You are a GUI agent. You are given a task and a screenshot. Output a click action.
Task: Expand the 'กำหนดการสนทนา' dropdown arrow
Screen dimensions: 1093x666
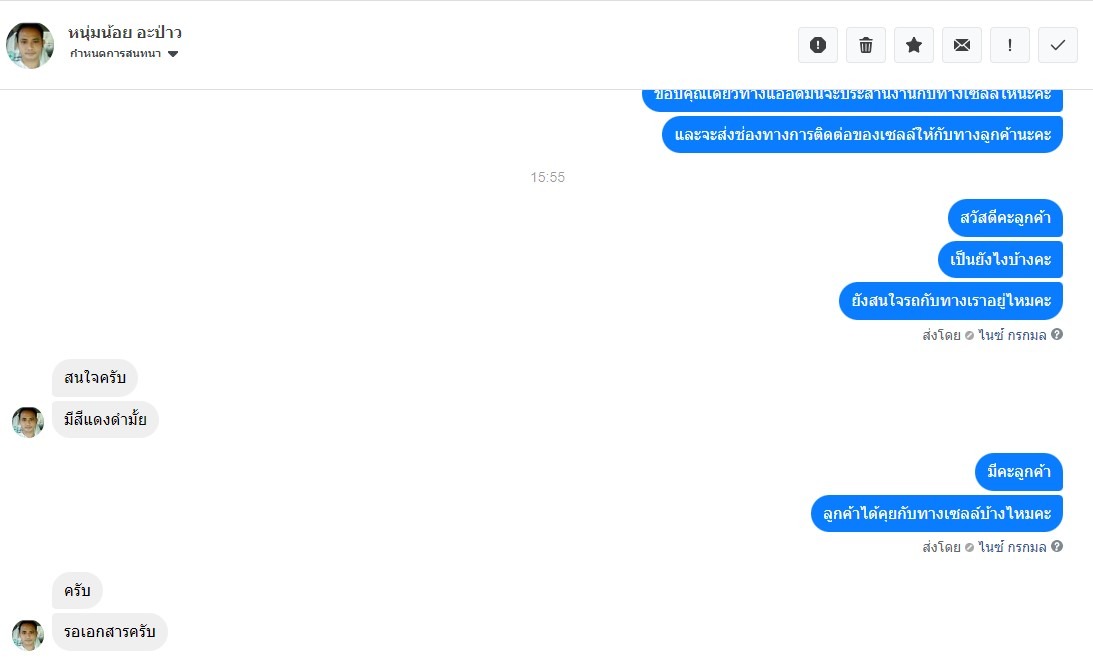tap(173, 54)
